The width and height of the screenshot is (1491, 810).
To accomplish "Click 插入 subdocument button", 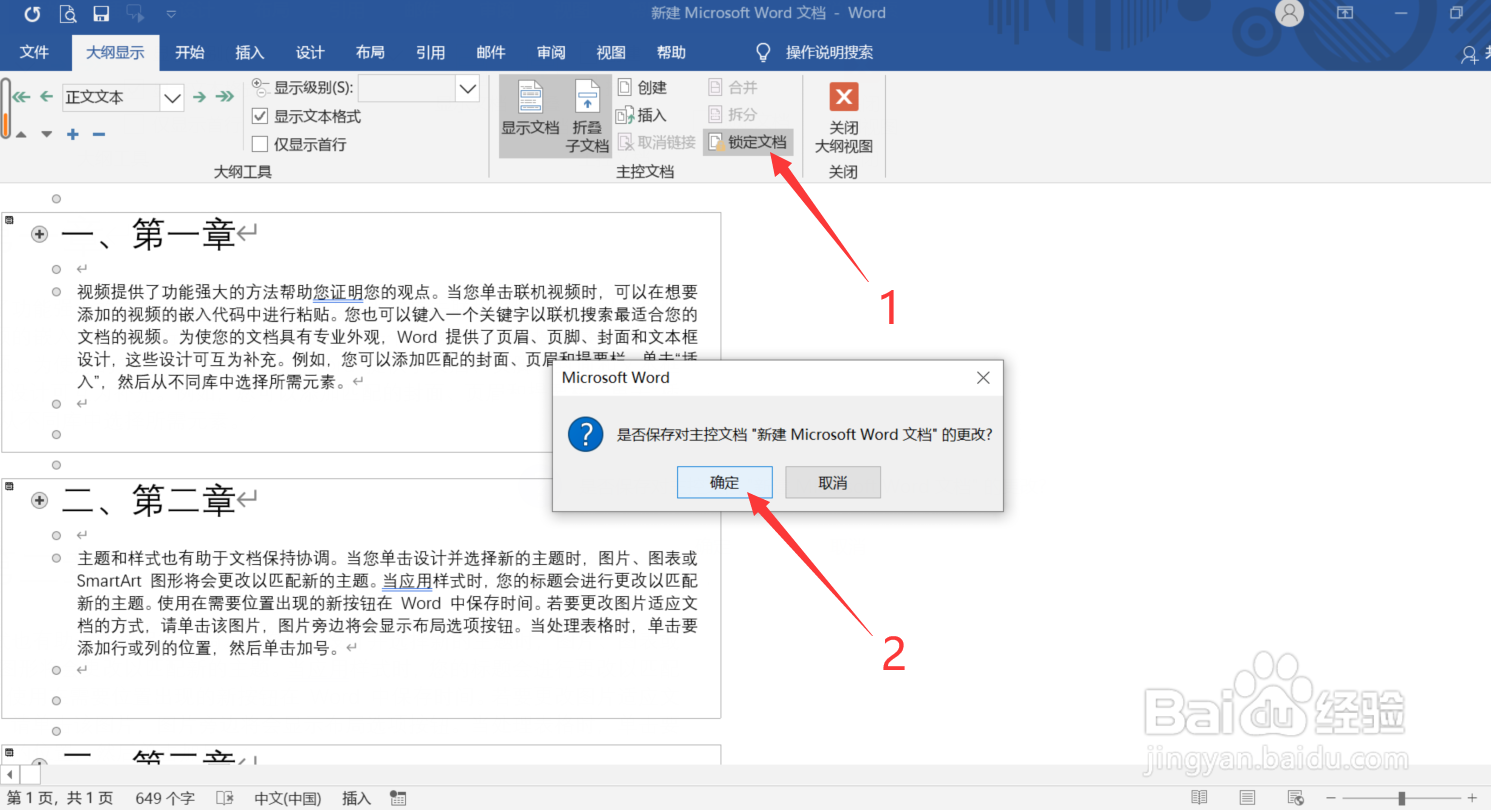I will click(x=642, y=115).
